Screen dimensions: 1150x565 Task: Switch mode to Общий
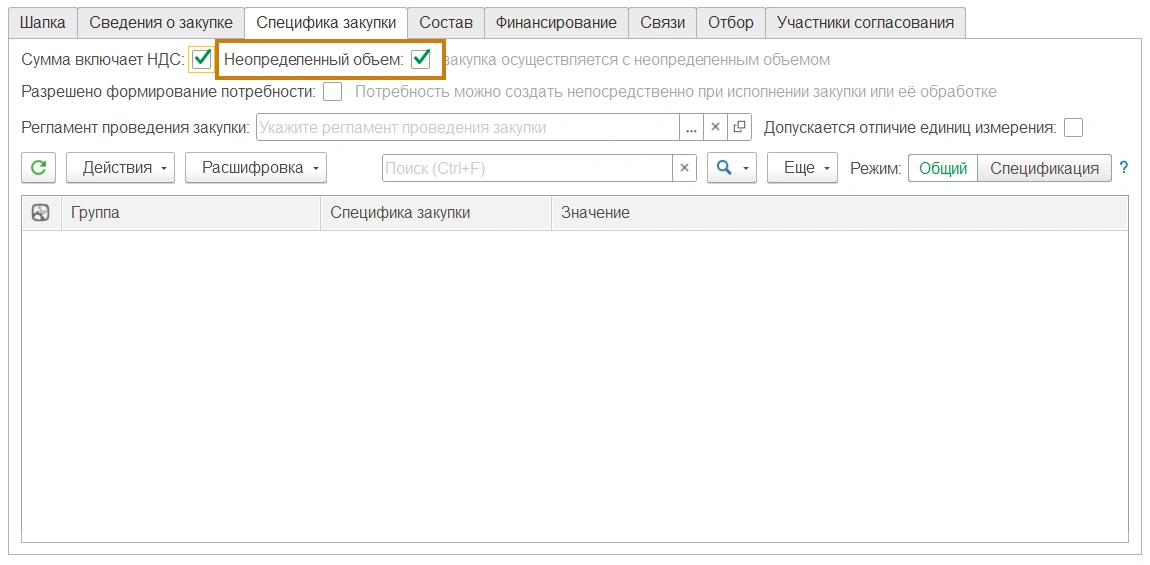coord(943,168)
